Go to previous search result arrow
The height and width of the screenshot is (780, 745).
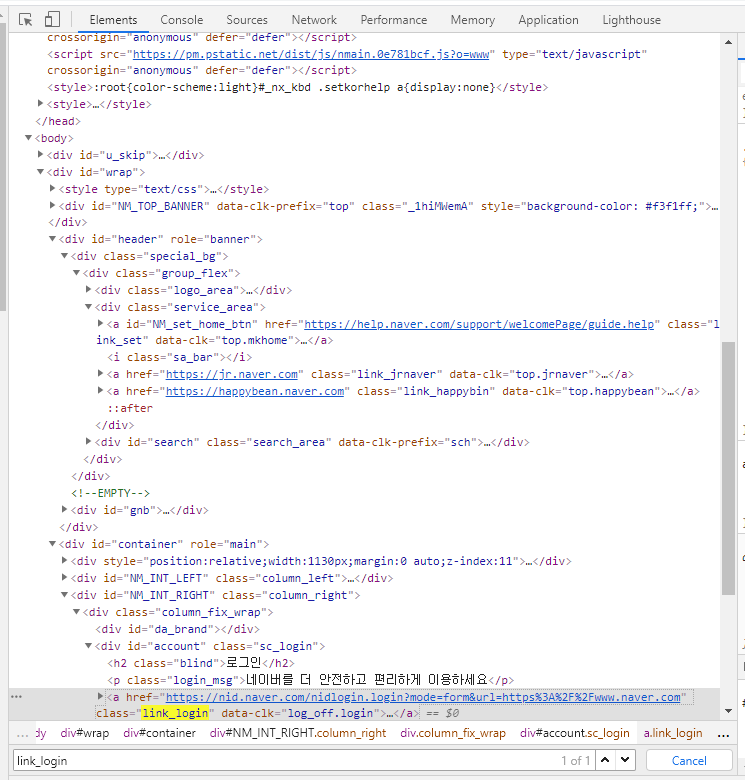click(605, 760)
